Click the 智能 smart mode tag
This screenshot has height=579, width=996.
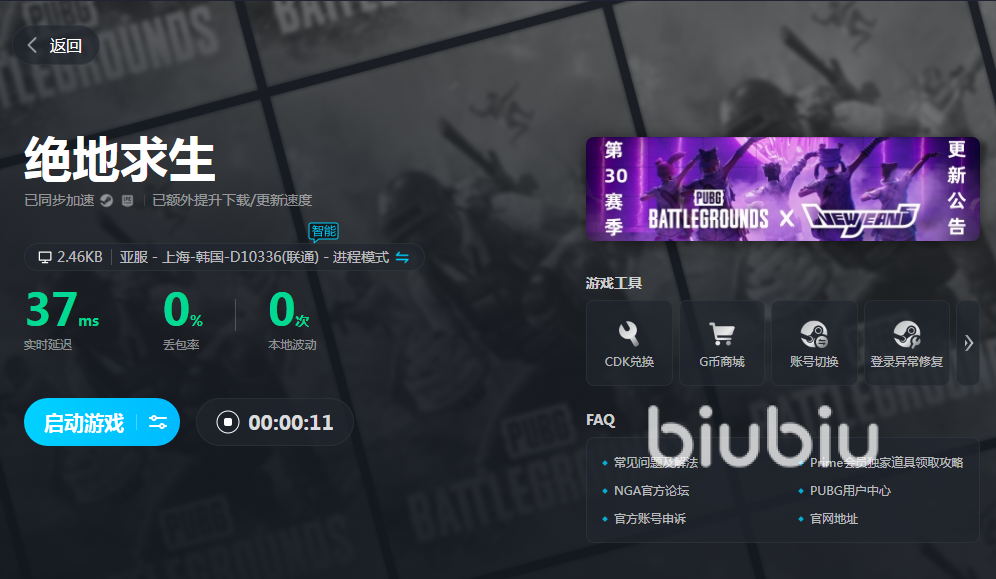click(x=323, y=231)
